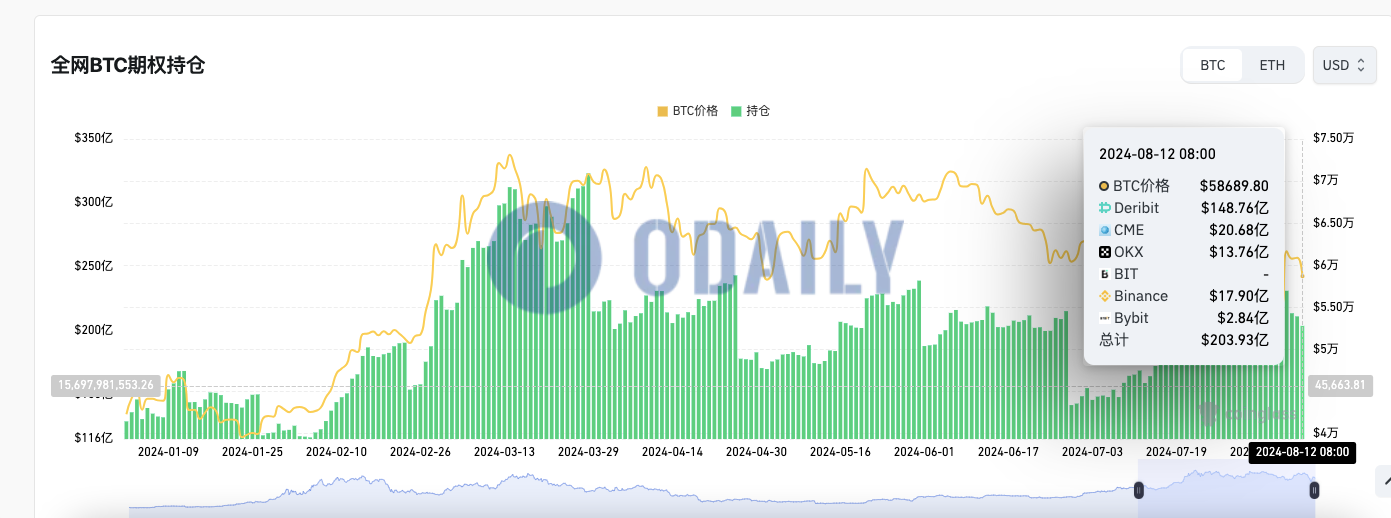Click the Deribit icon in tooltip
Screen dimensions: 1391x518
click(x=1104, y=208)
